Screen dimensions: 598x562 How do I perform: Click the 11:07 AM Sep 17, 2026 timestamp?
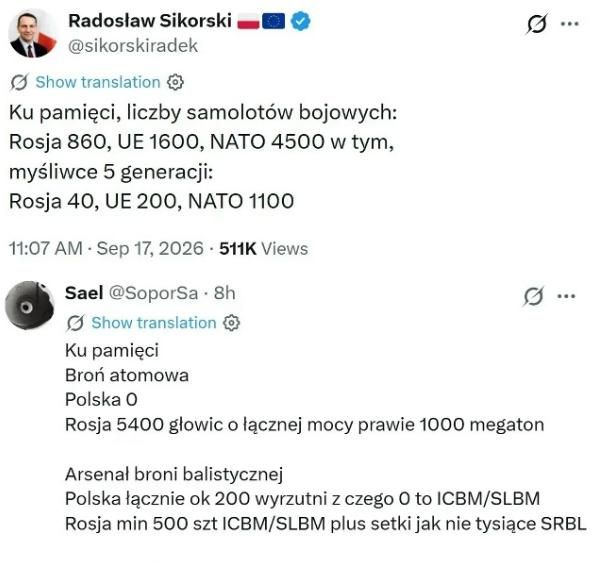coord(106,249)
